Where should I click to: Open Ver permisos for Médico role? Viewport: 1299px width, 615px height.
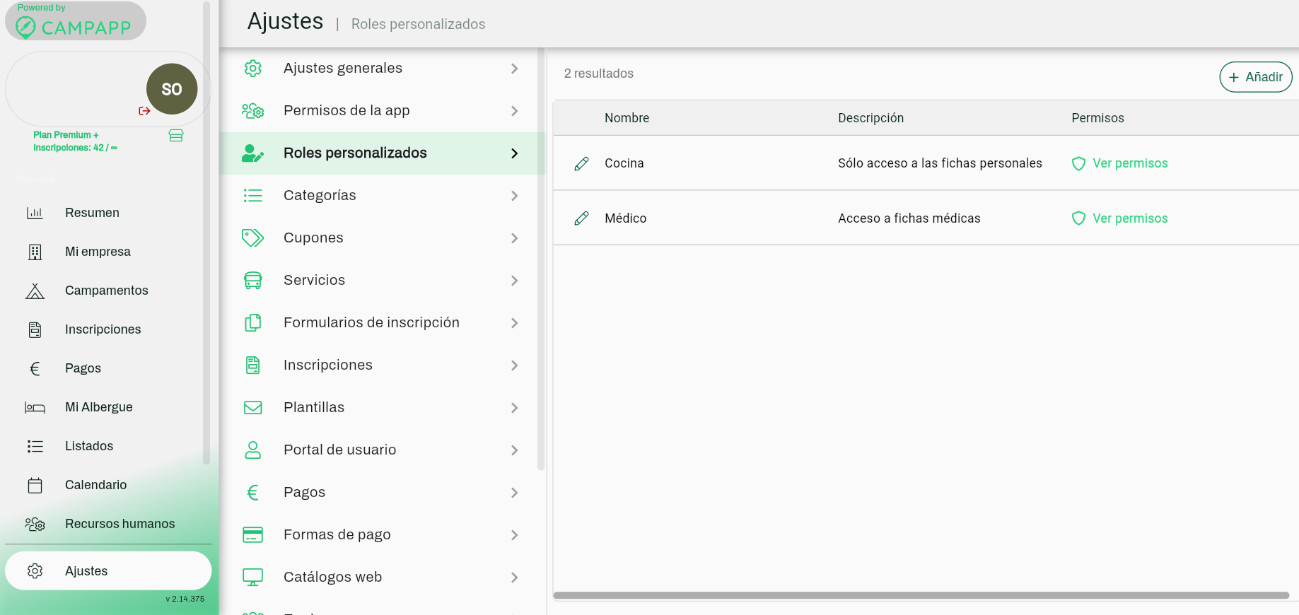tap(1129, 218)
